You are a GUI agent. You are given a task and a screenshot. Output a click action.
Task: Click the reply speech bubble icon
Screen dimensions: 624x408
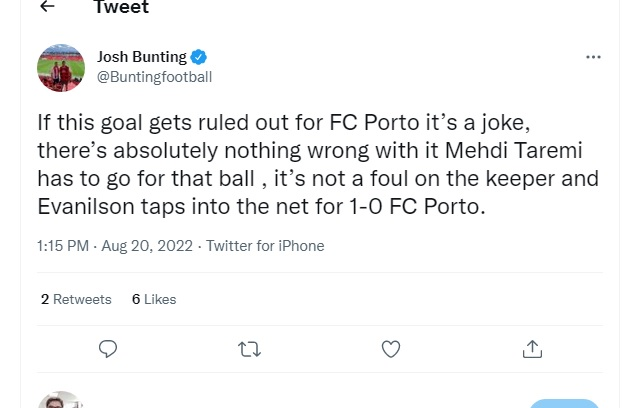(108, 348)
